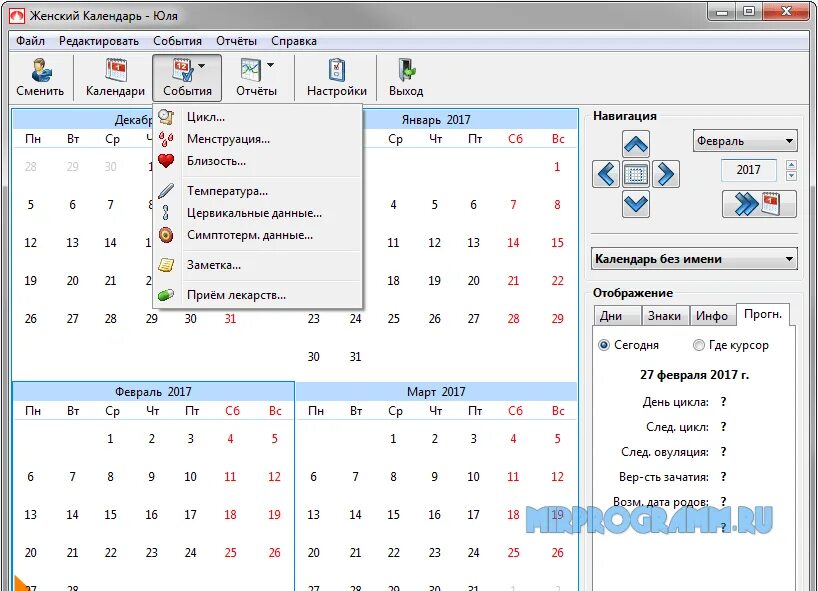Expand the Отчёты button dropdown arrow

(x=270, y=65)
